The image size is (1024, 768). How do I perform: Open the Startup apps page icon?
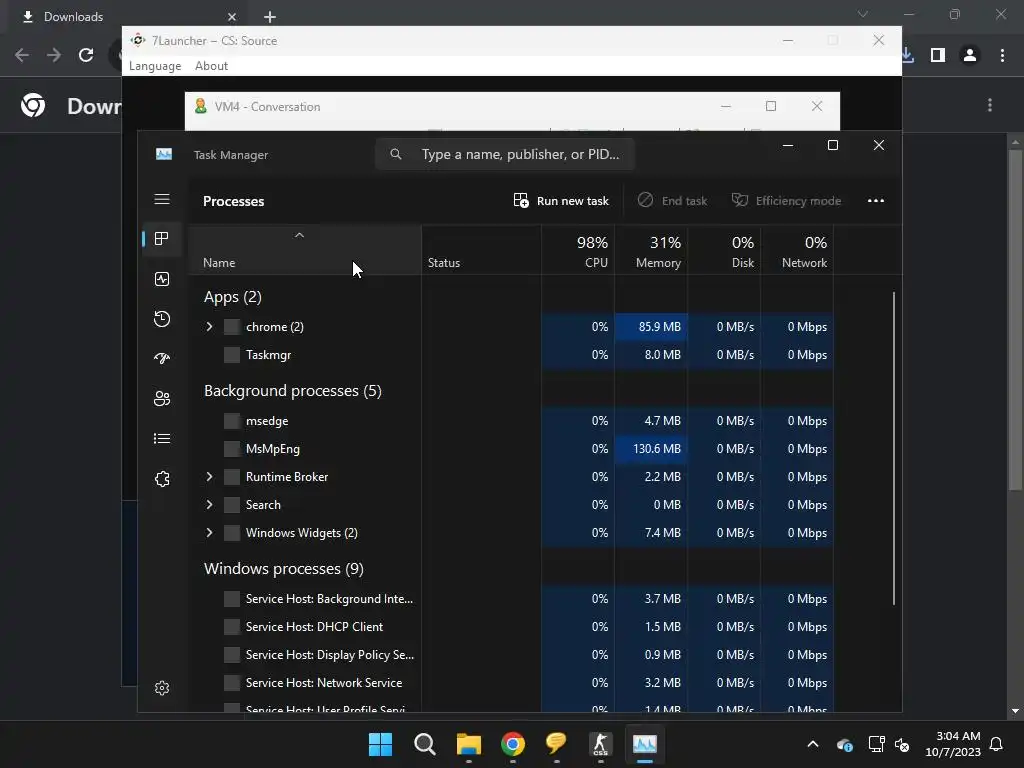point(162,359)
